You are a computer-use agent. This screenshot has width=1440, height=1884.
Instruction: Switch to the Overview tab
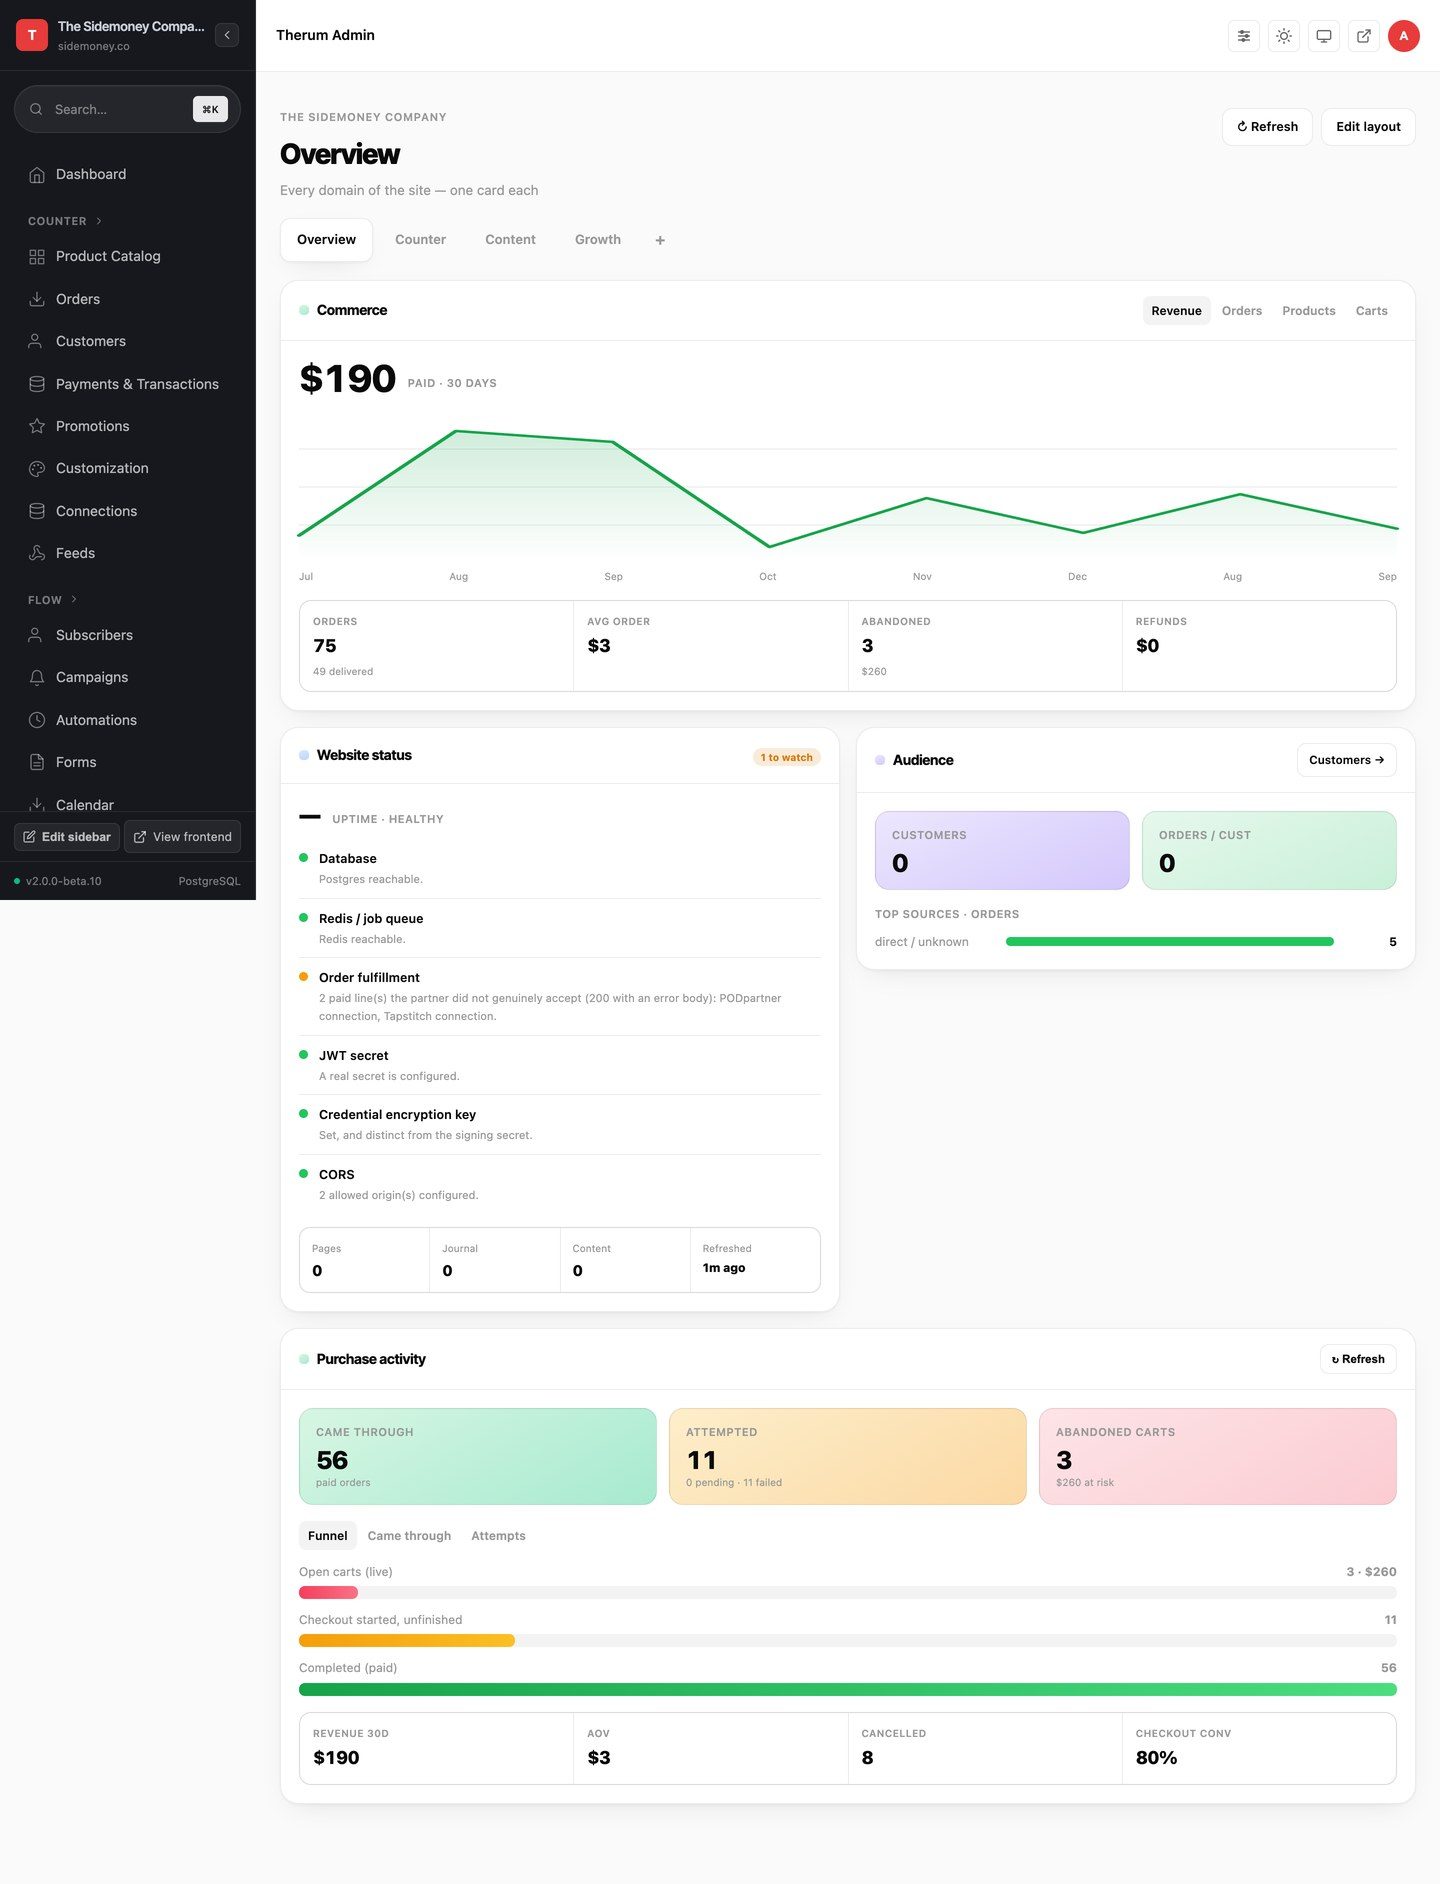[x=326, y=240]
